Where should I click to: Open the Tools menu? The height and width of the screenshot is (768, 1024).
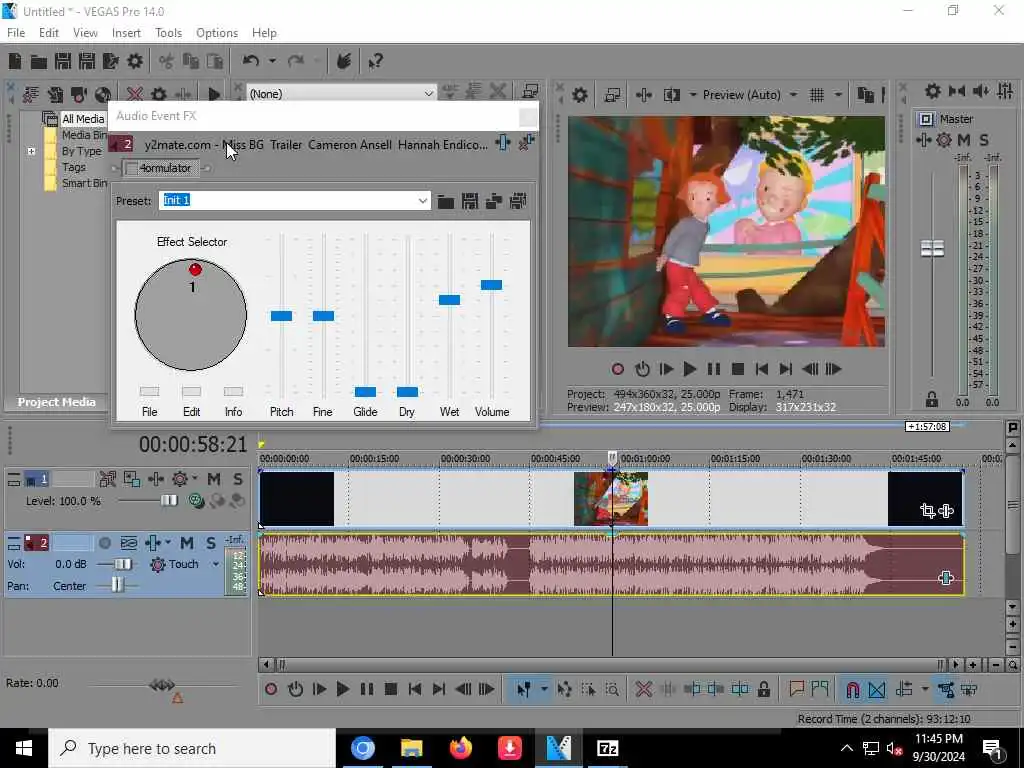168,33
